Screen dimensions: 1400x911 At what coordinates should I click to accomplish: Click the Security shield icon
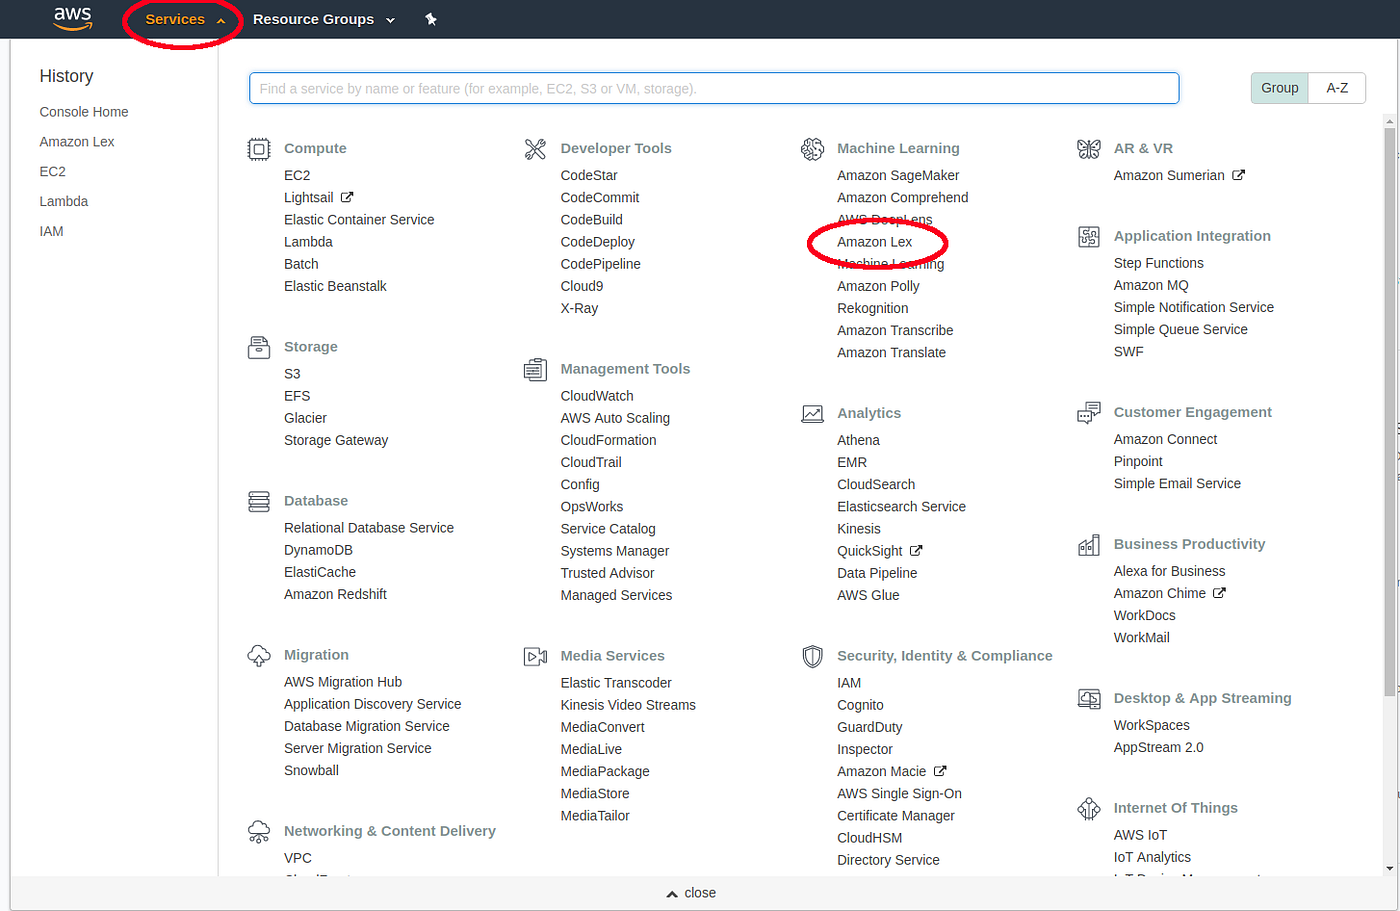(812, 656)
